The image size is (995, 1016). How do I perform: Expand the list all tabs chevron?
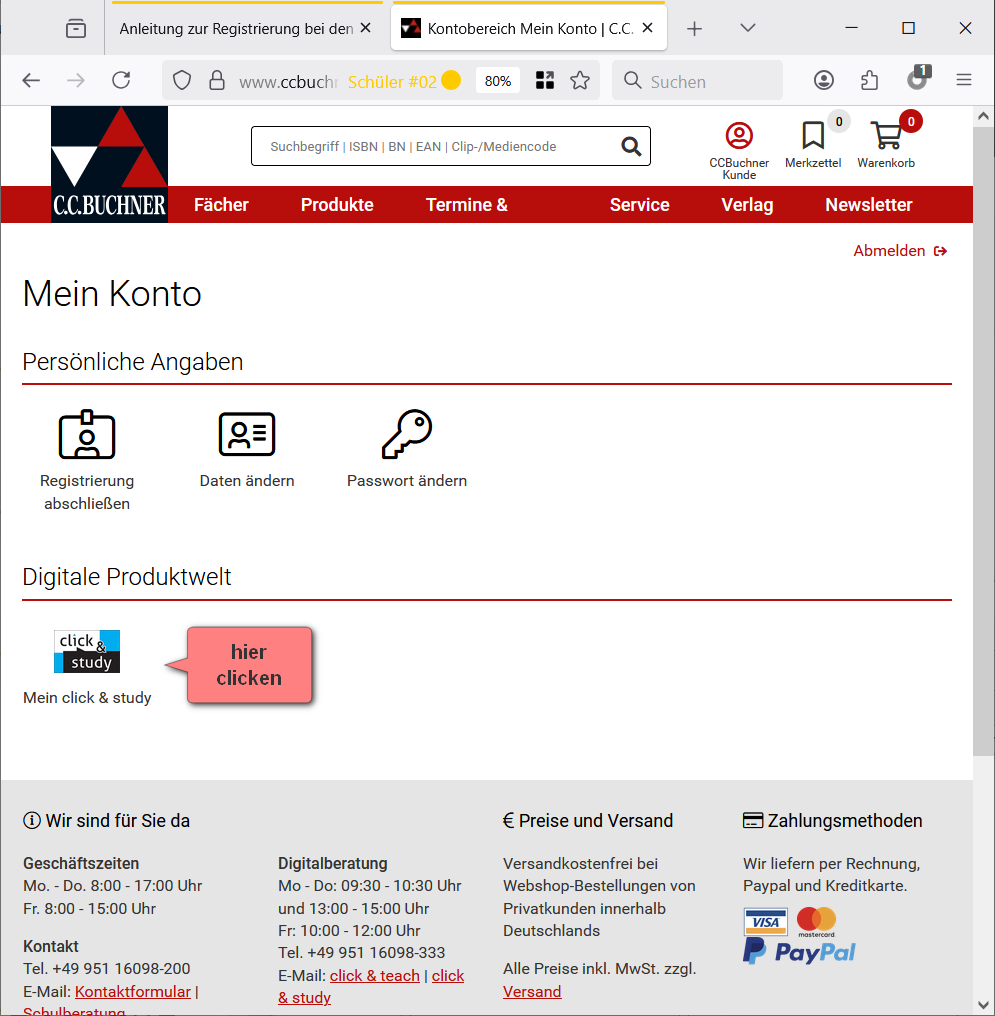tap(748, 28)
